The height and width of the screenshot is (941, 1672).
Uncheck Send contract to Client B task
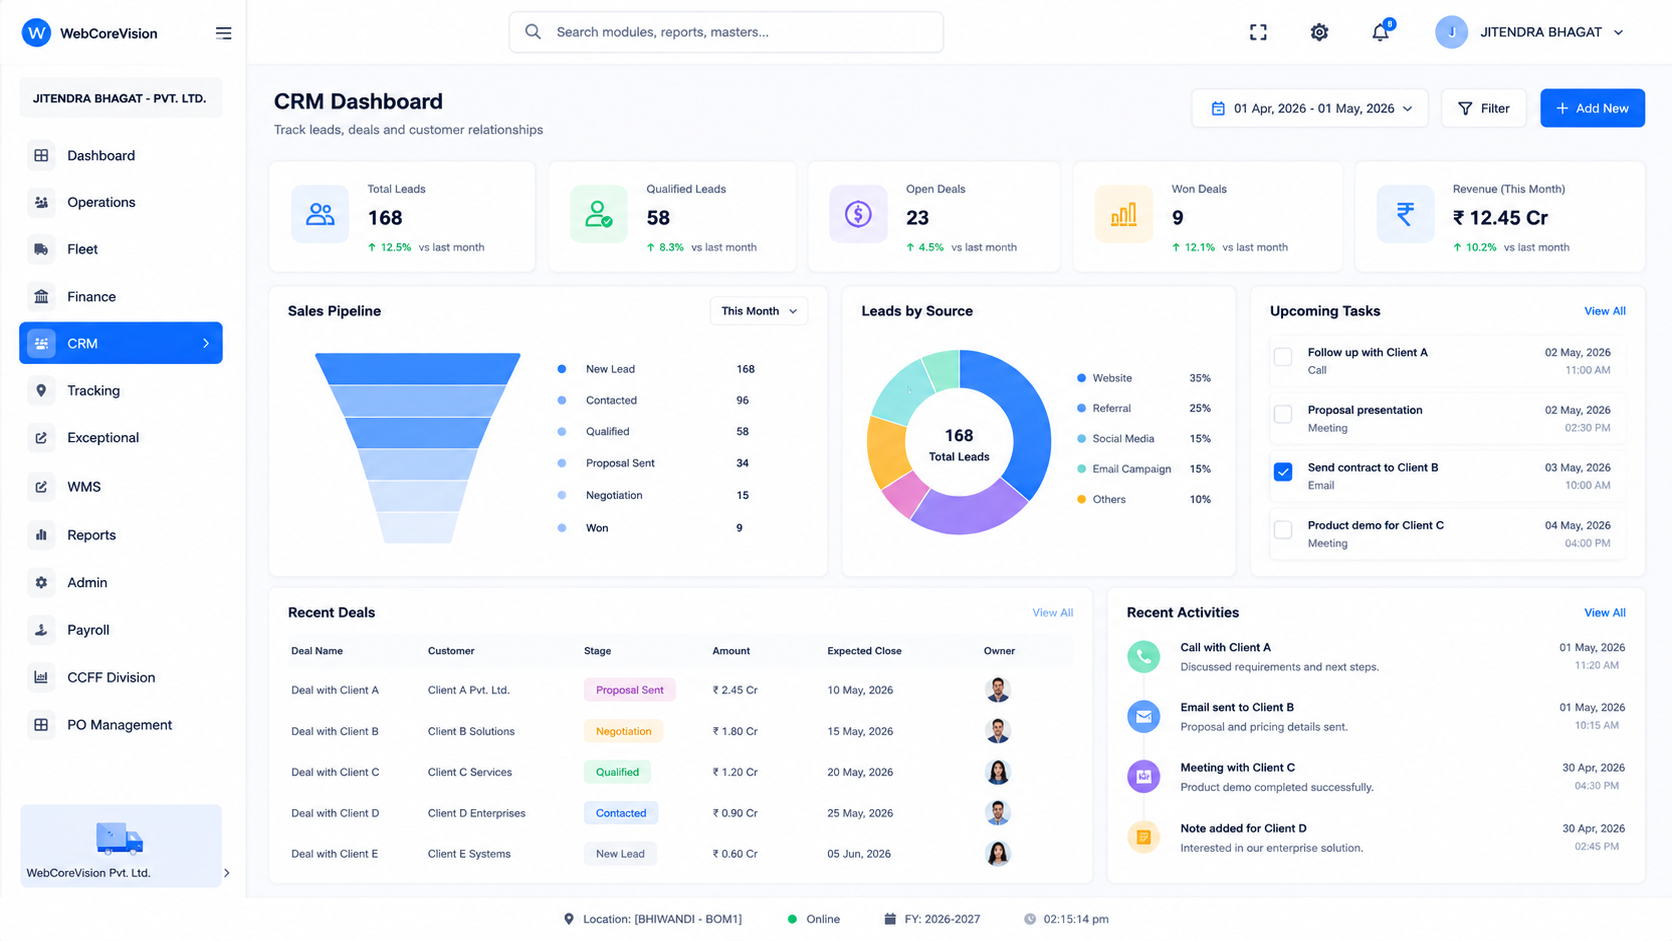pos(1283,472)
